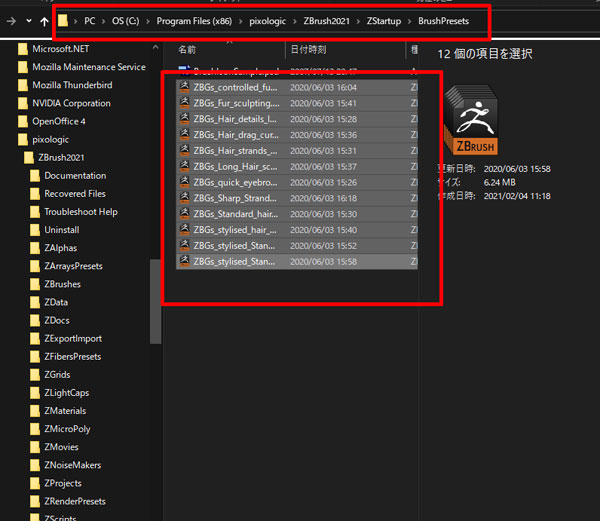Open Documentation folder in tree
The height and width of the screenshot is (521, 600).
tap(75, 176)
